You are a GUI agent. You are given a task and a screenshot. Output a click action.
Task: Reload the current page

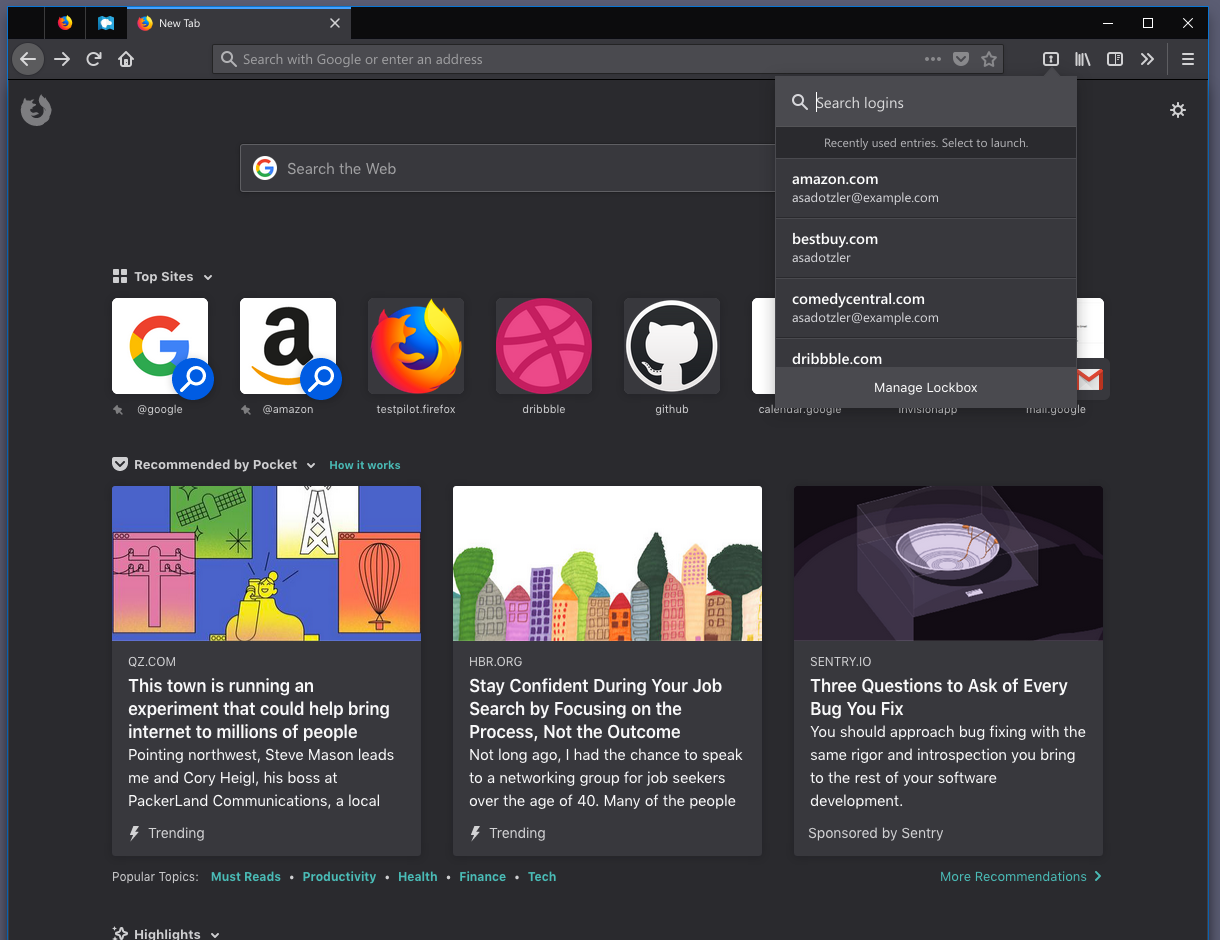(x=93, y=59)
